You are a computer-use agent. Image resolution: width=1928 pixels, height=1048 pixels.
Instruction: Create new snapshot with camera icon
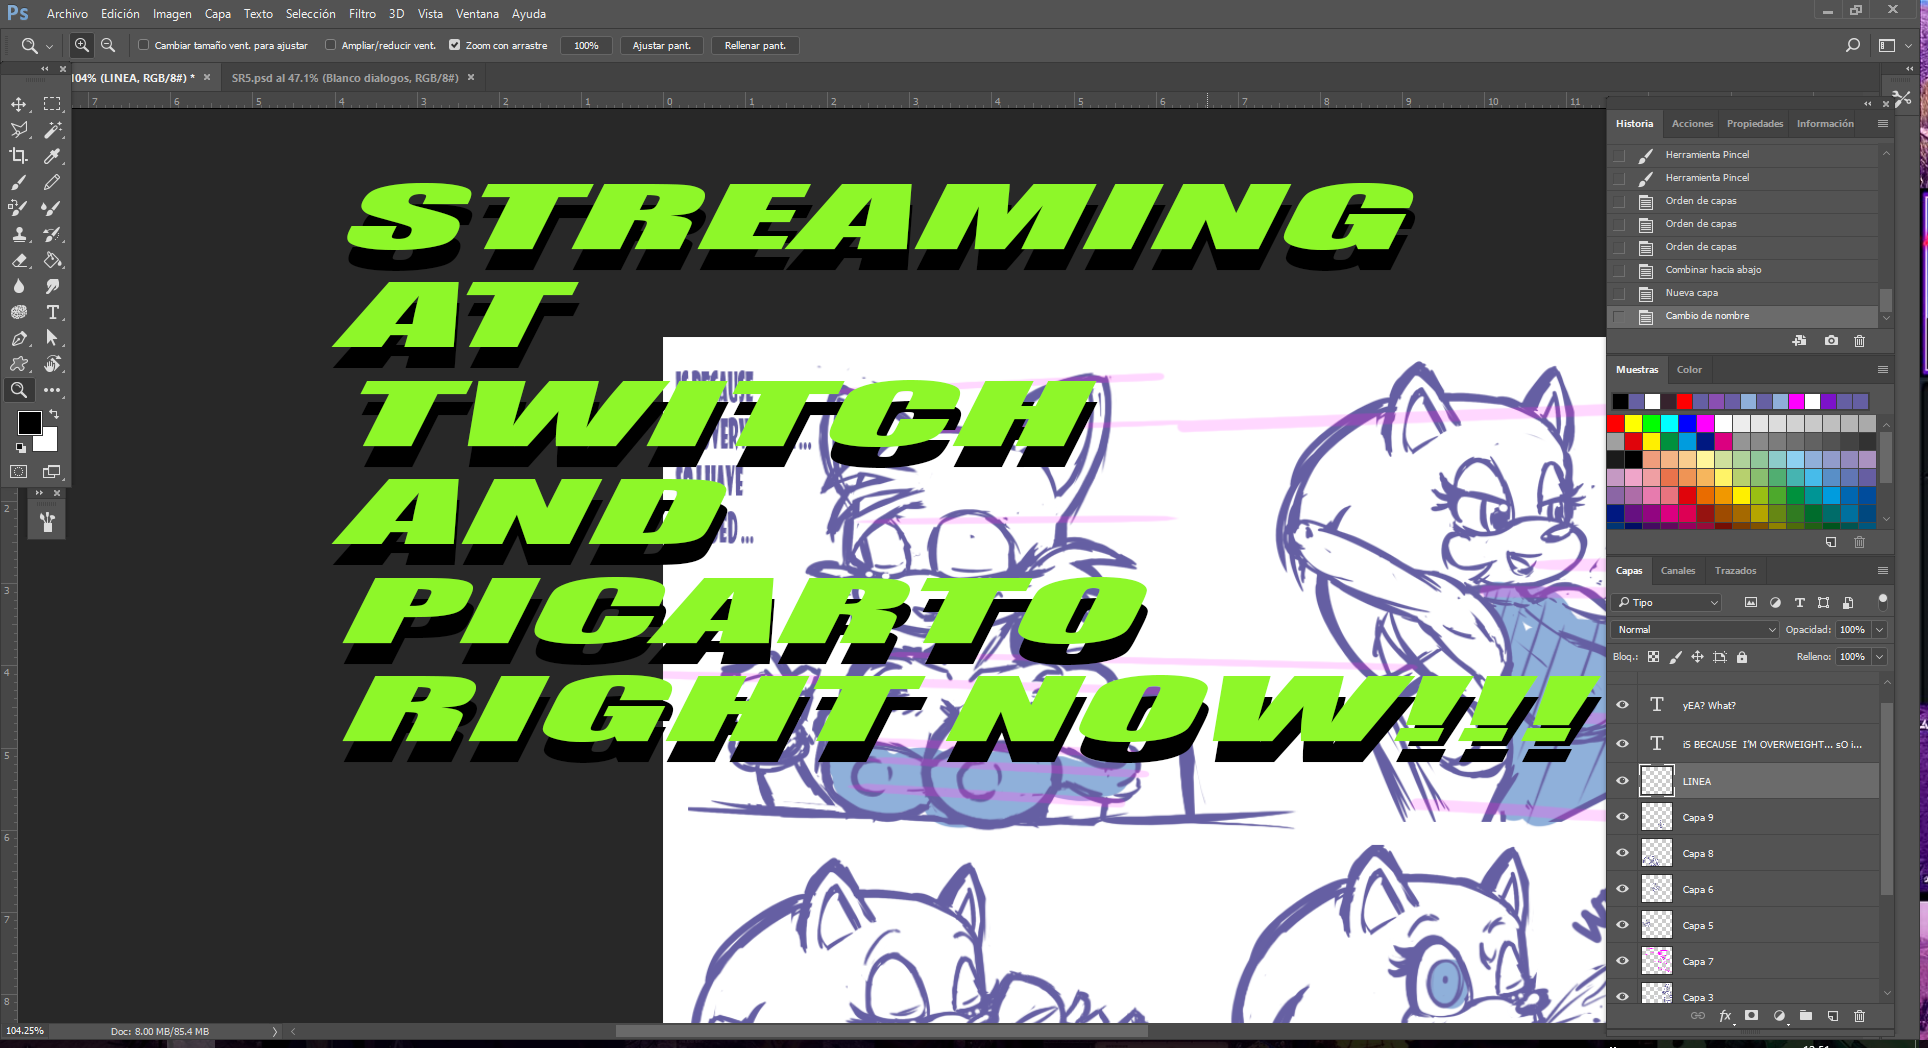click(1831, 341)
